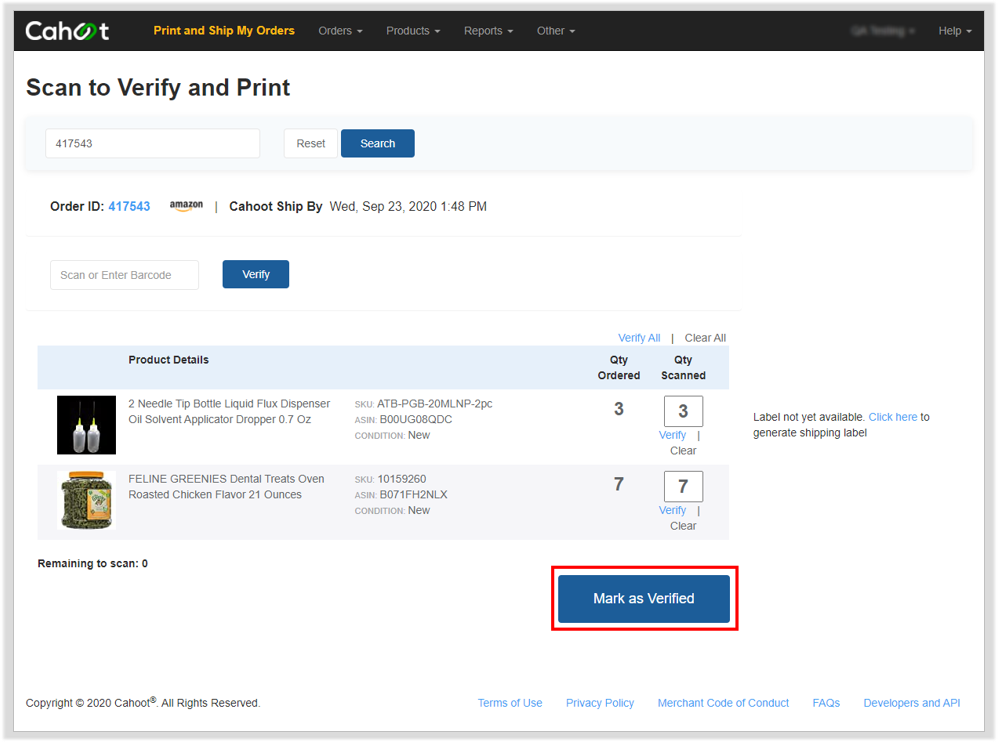The height and width of the screenshot is (742, 998).
Task: Click here to generate shipping label
Action: [892, 417]
